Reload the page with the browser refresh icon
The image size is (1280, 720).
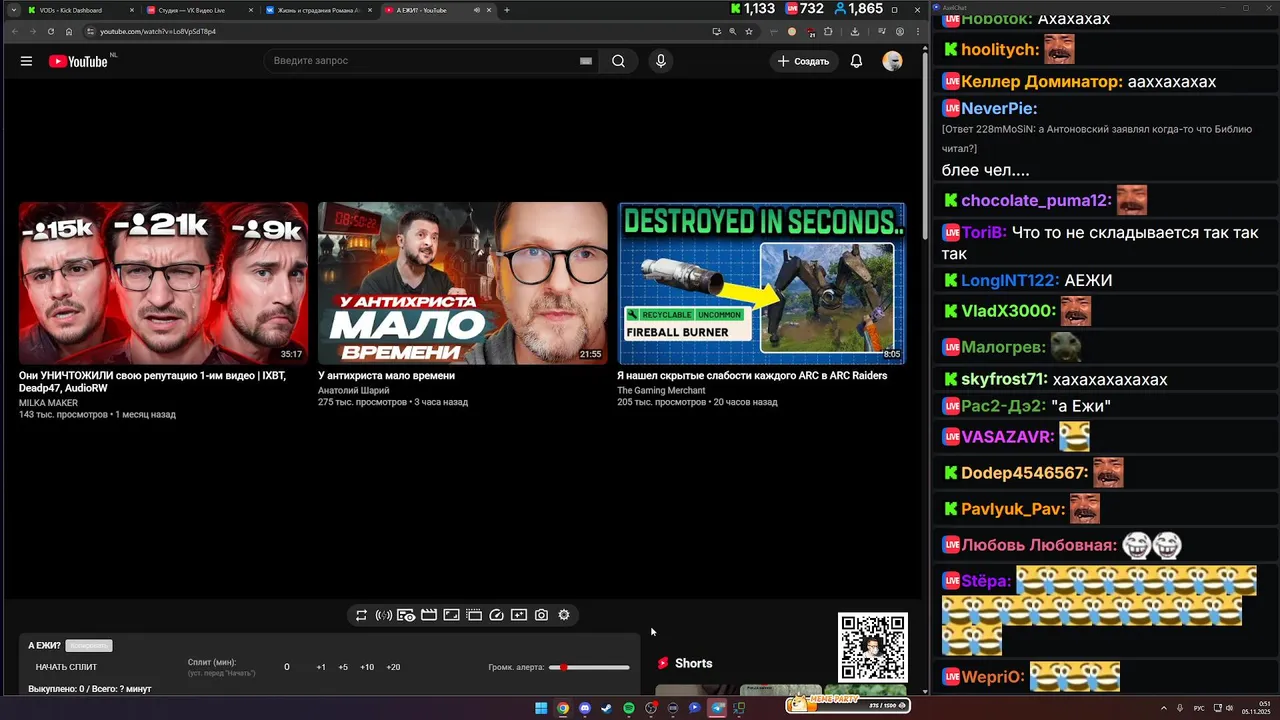50,31
